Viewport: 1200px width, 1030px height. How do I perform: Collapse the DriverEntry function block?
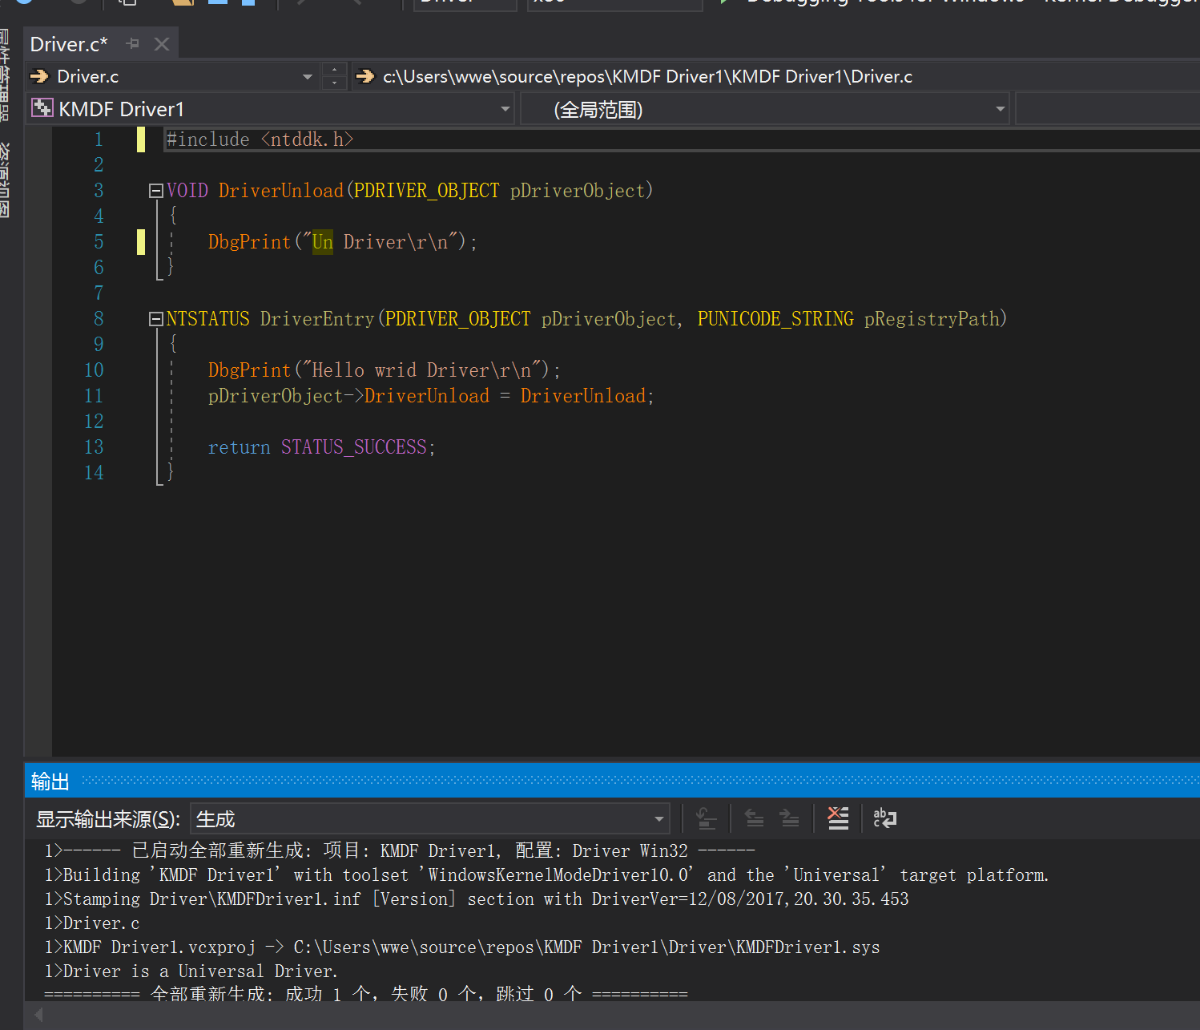point(155,319)
